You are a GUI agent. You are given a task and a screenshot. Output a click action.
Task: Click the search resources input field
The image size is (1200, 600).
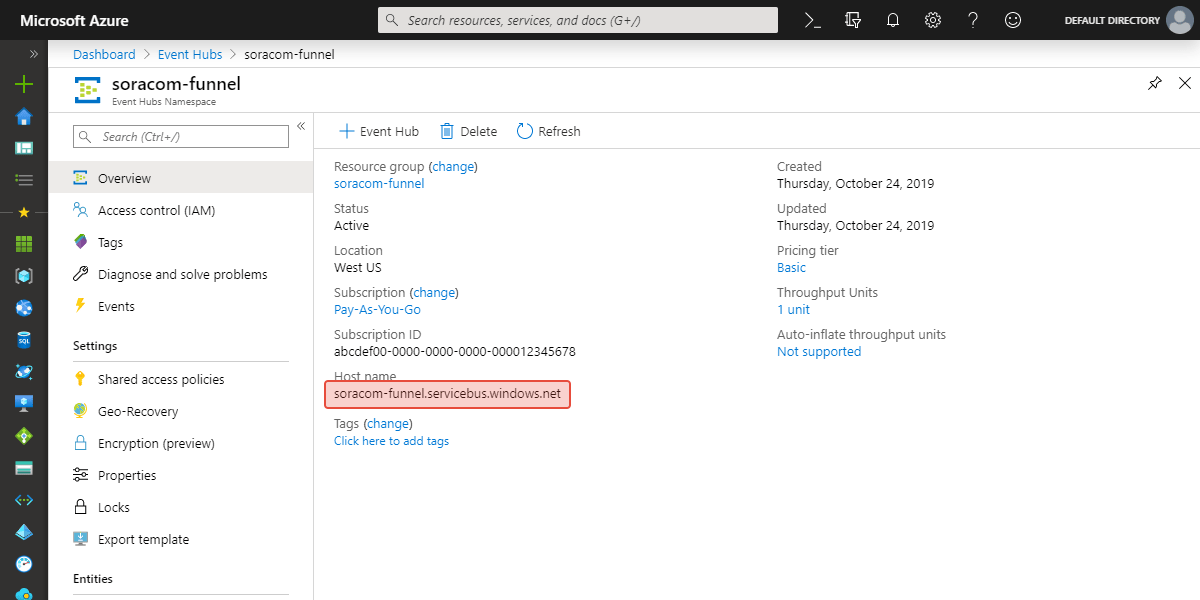click(x=577, y=19)
